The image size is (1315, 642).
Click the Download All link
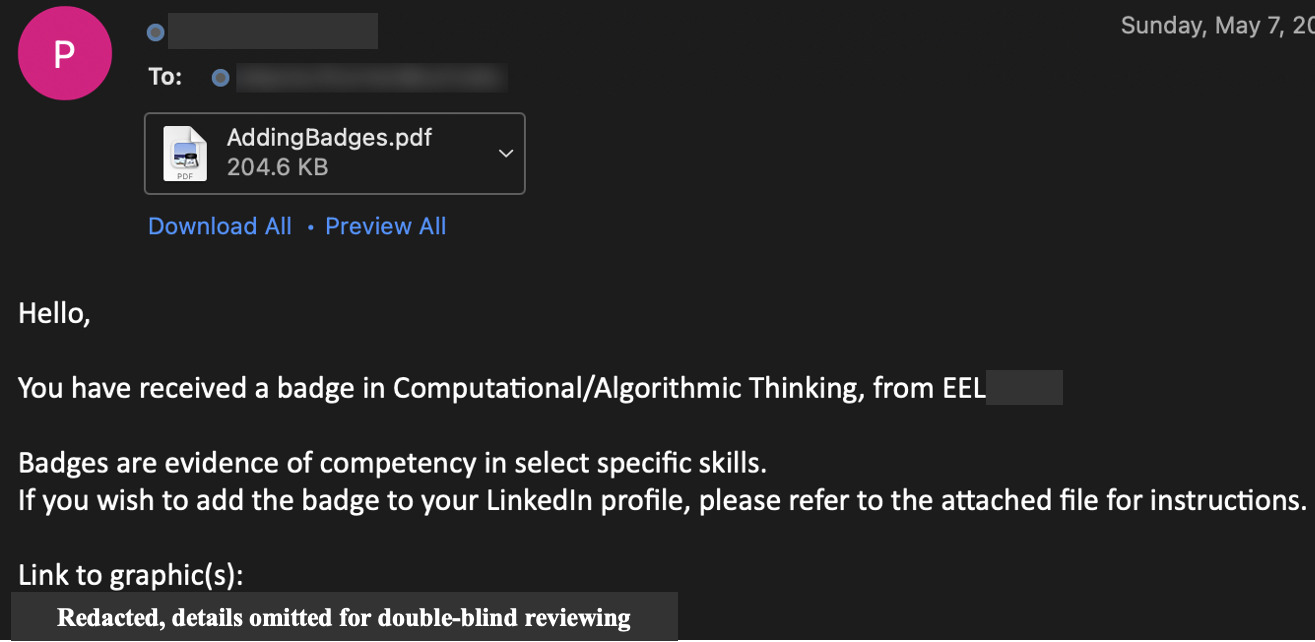tap(219, 226)
